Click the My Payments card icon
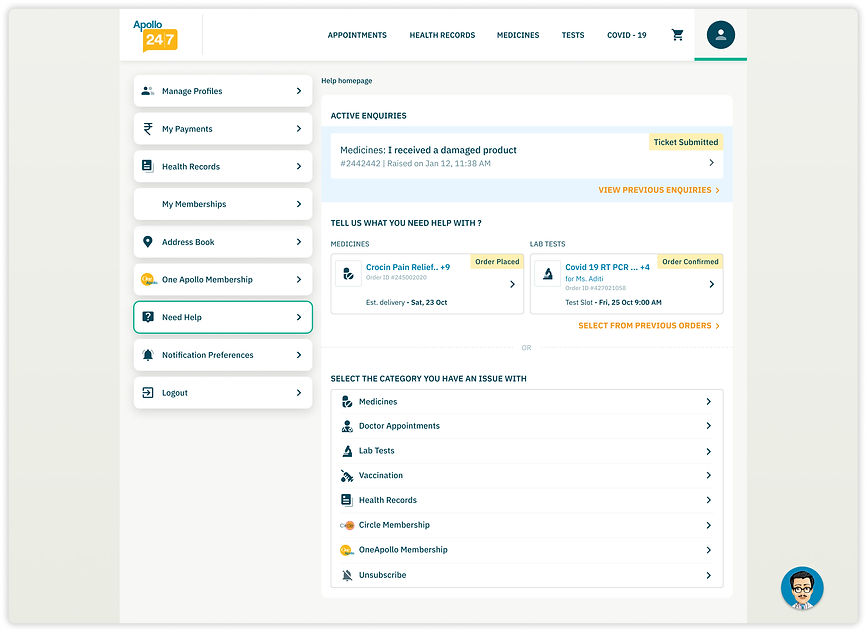867x632 pixels. point(146,128)
